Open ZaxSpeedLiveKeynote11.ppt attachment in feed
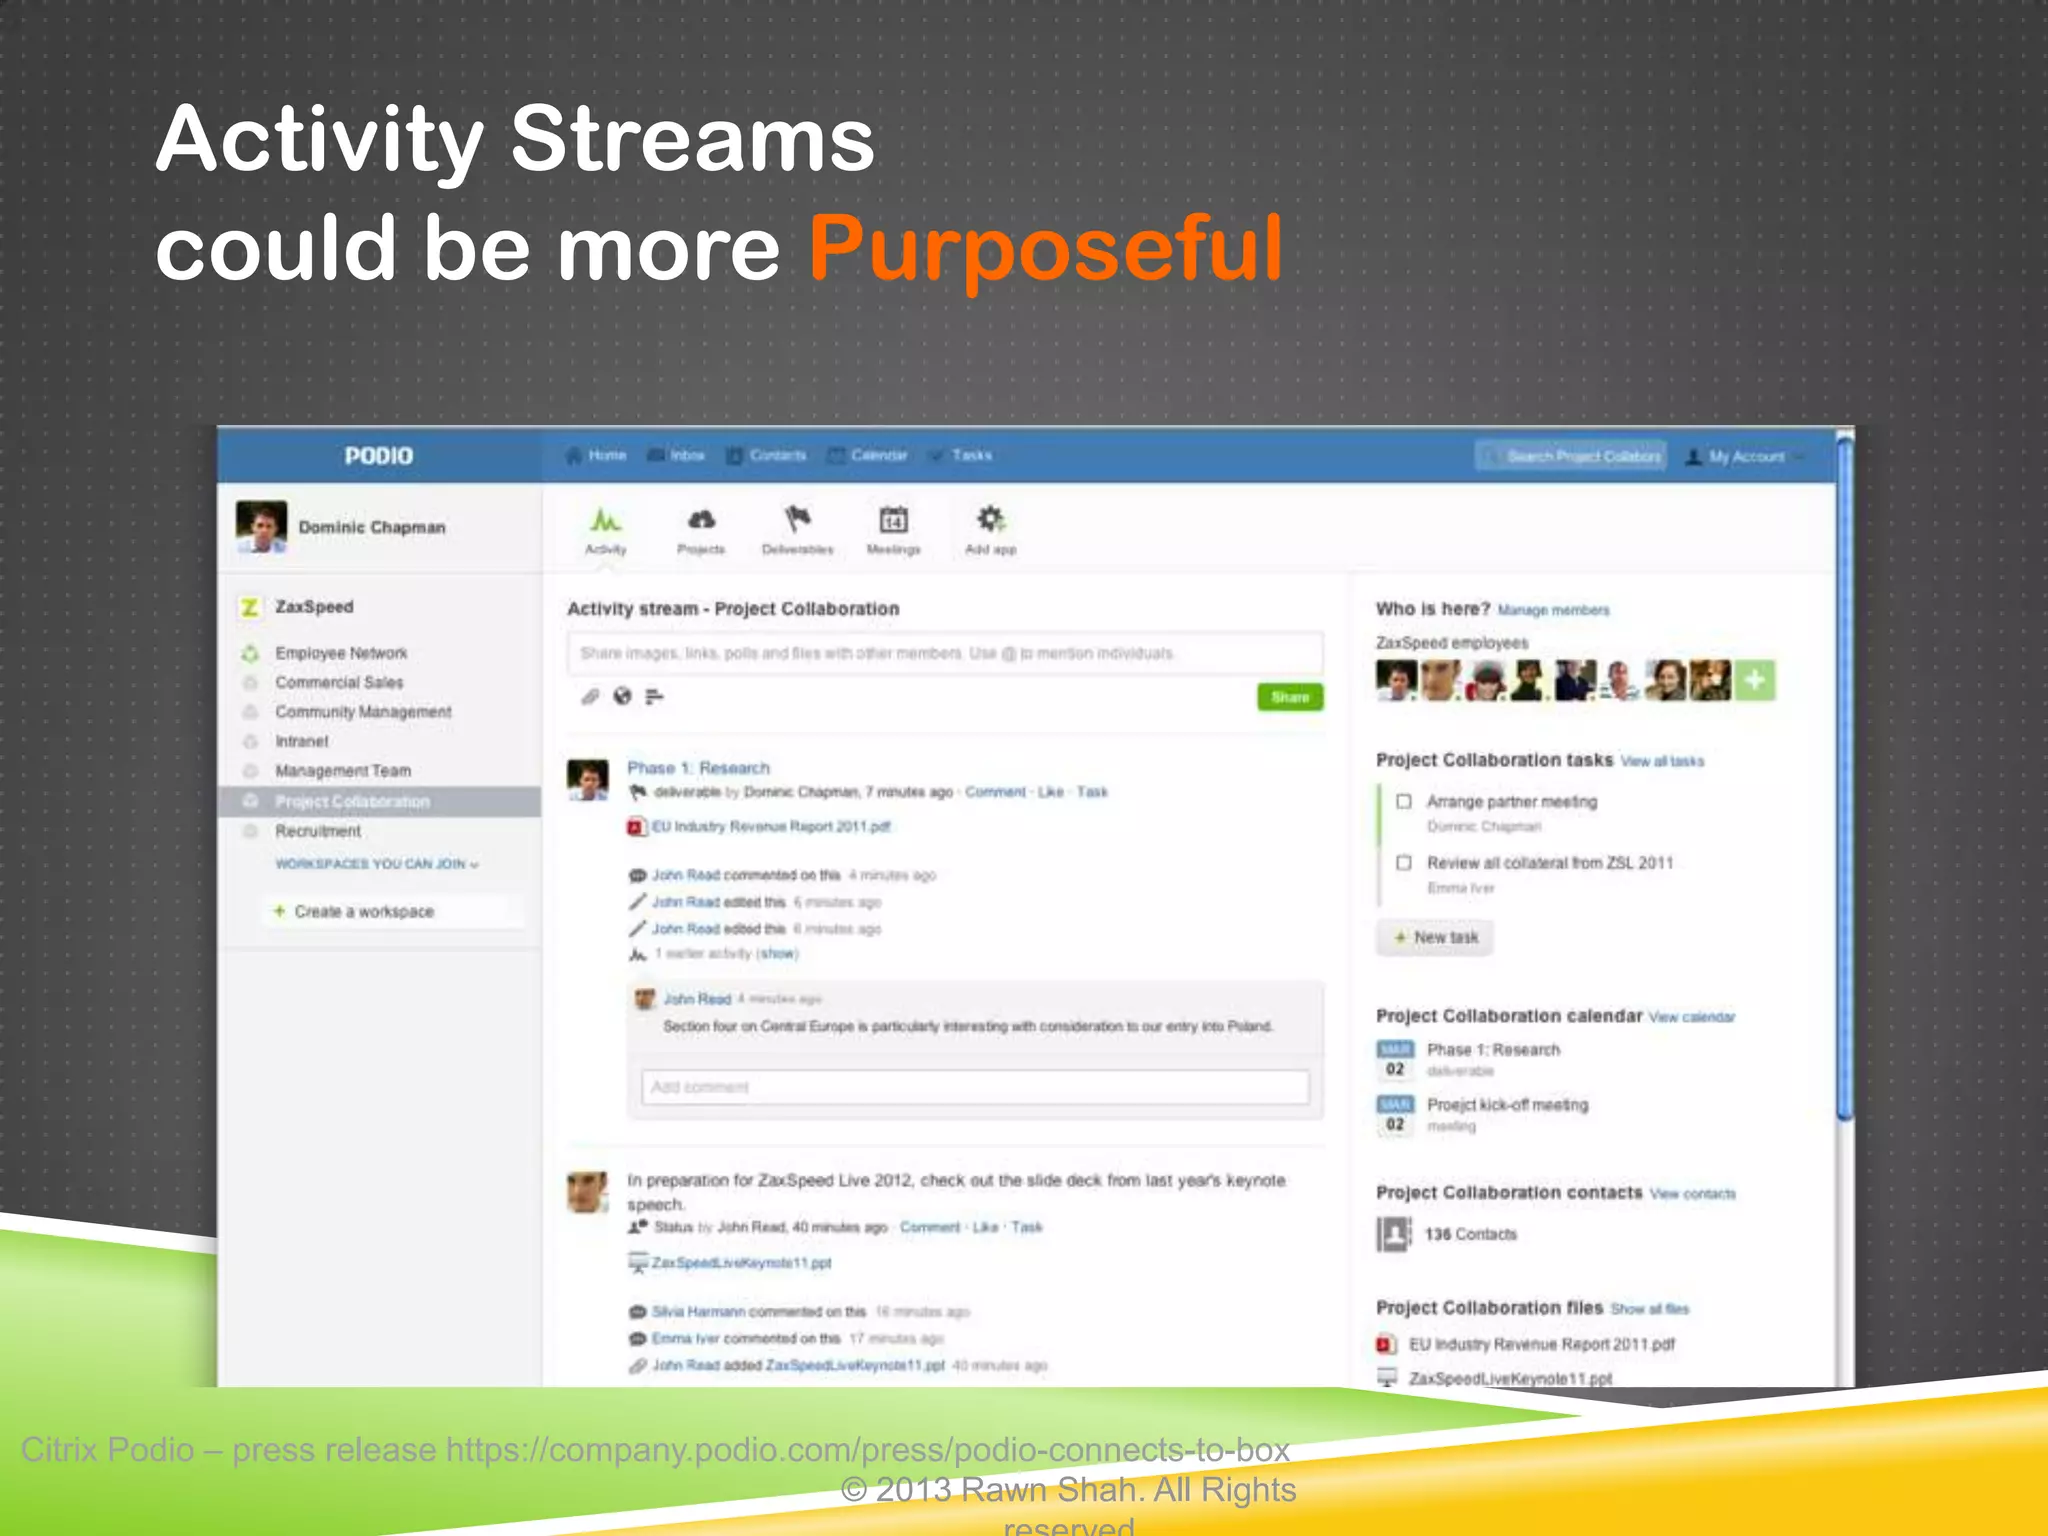This screenshot has height=1536, width=2048. (741, 1263)
